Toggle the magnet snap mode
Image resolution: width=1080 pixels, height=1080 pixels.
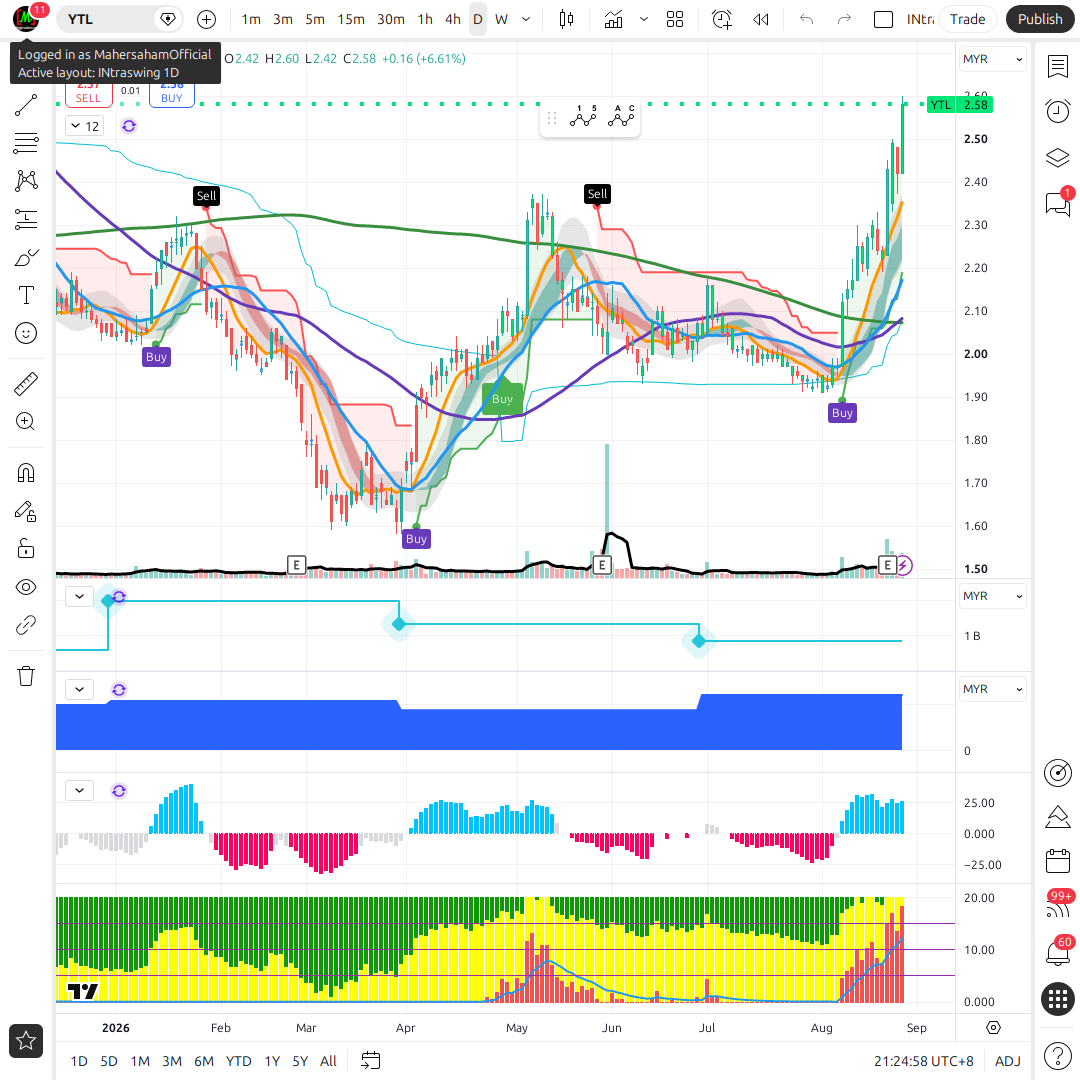pyautogui.click(x=25, y=472)
